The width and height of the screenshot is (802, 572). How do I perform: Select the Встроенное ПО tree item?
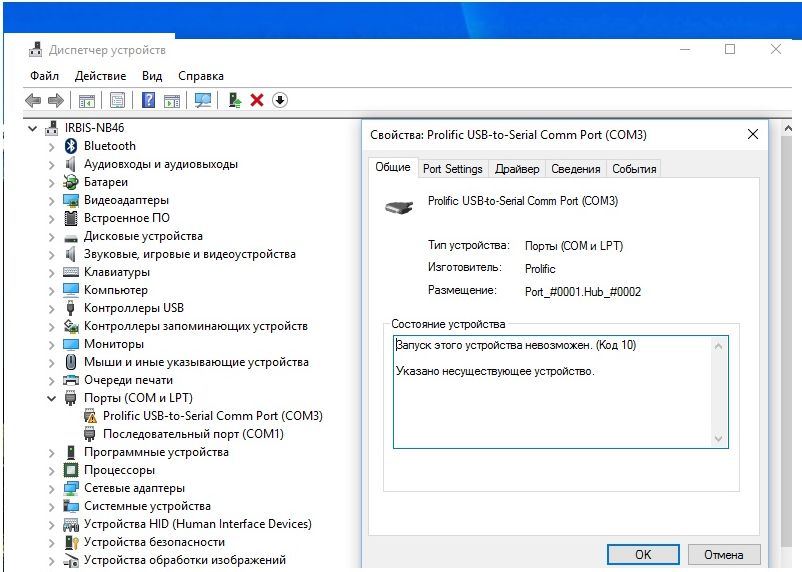127,218
